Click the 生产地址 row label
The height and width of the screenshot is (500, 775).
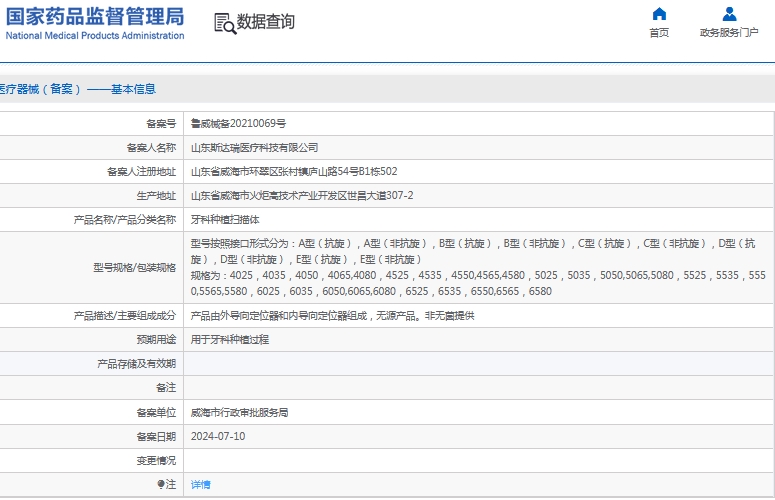pos(156,196)
